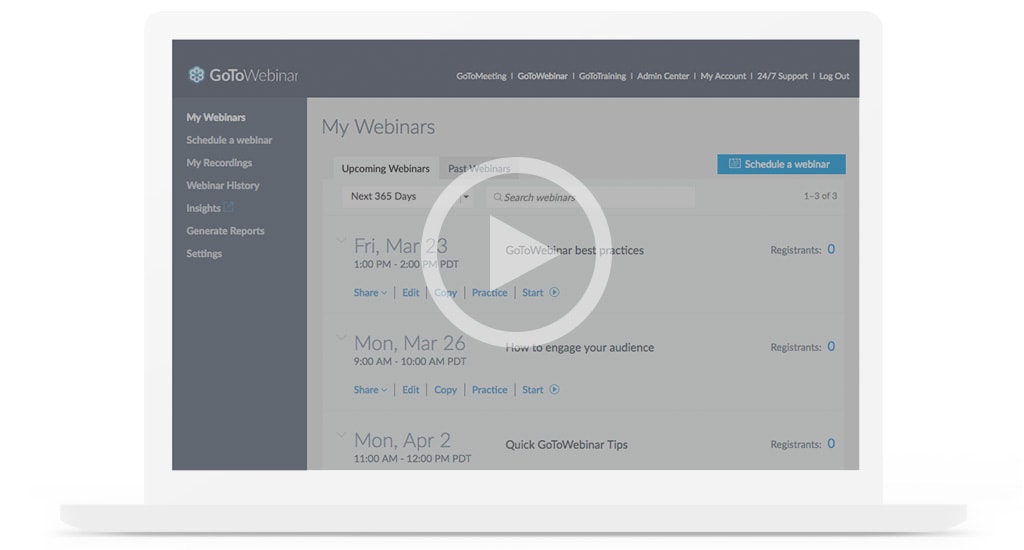Practice the Mon, Mar 26 webinar

489,390
